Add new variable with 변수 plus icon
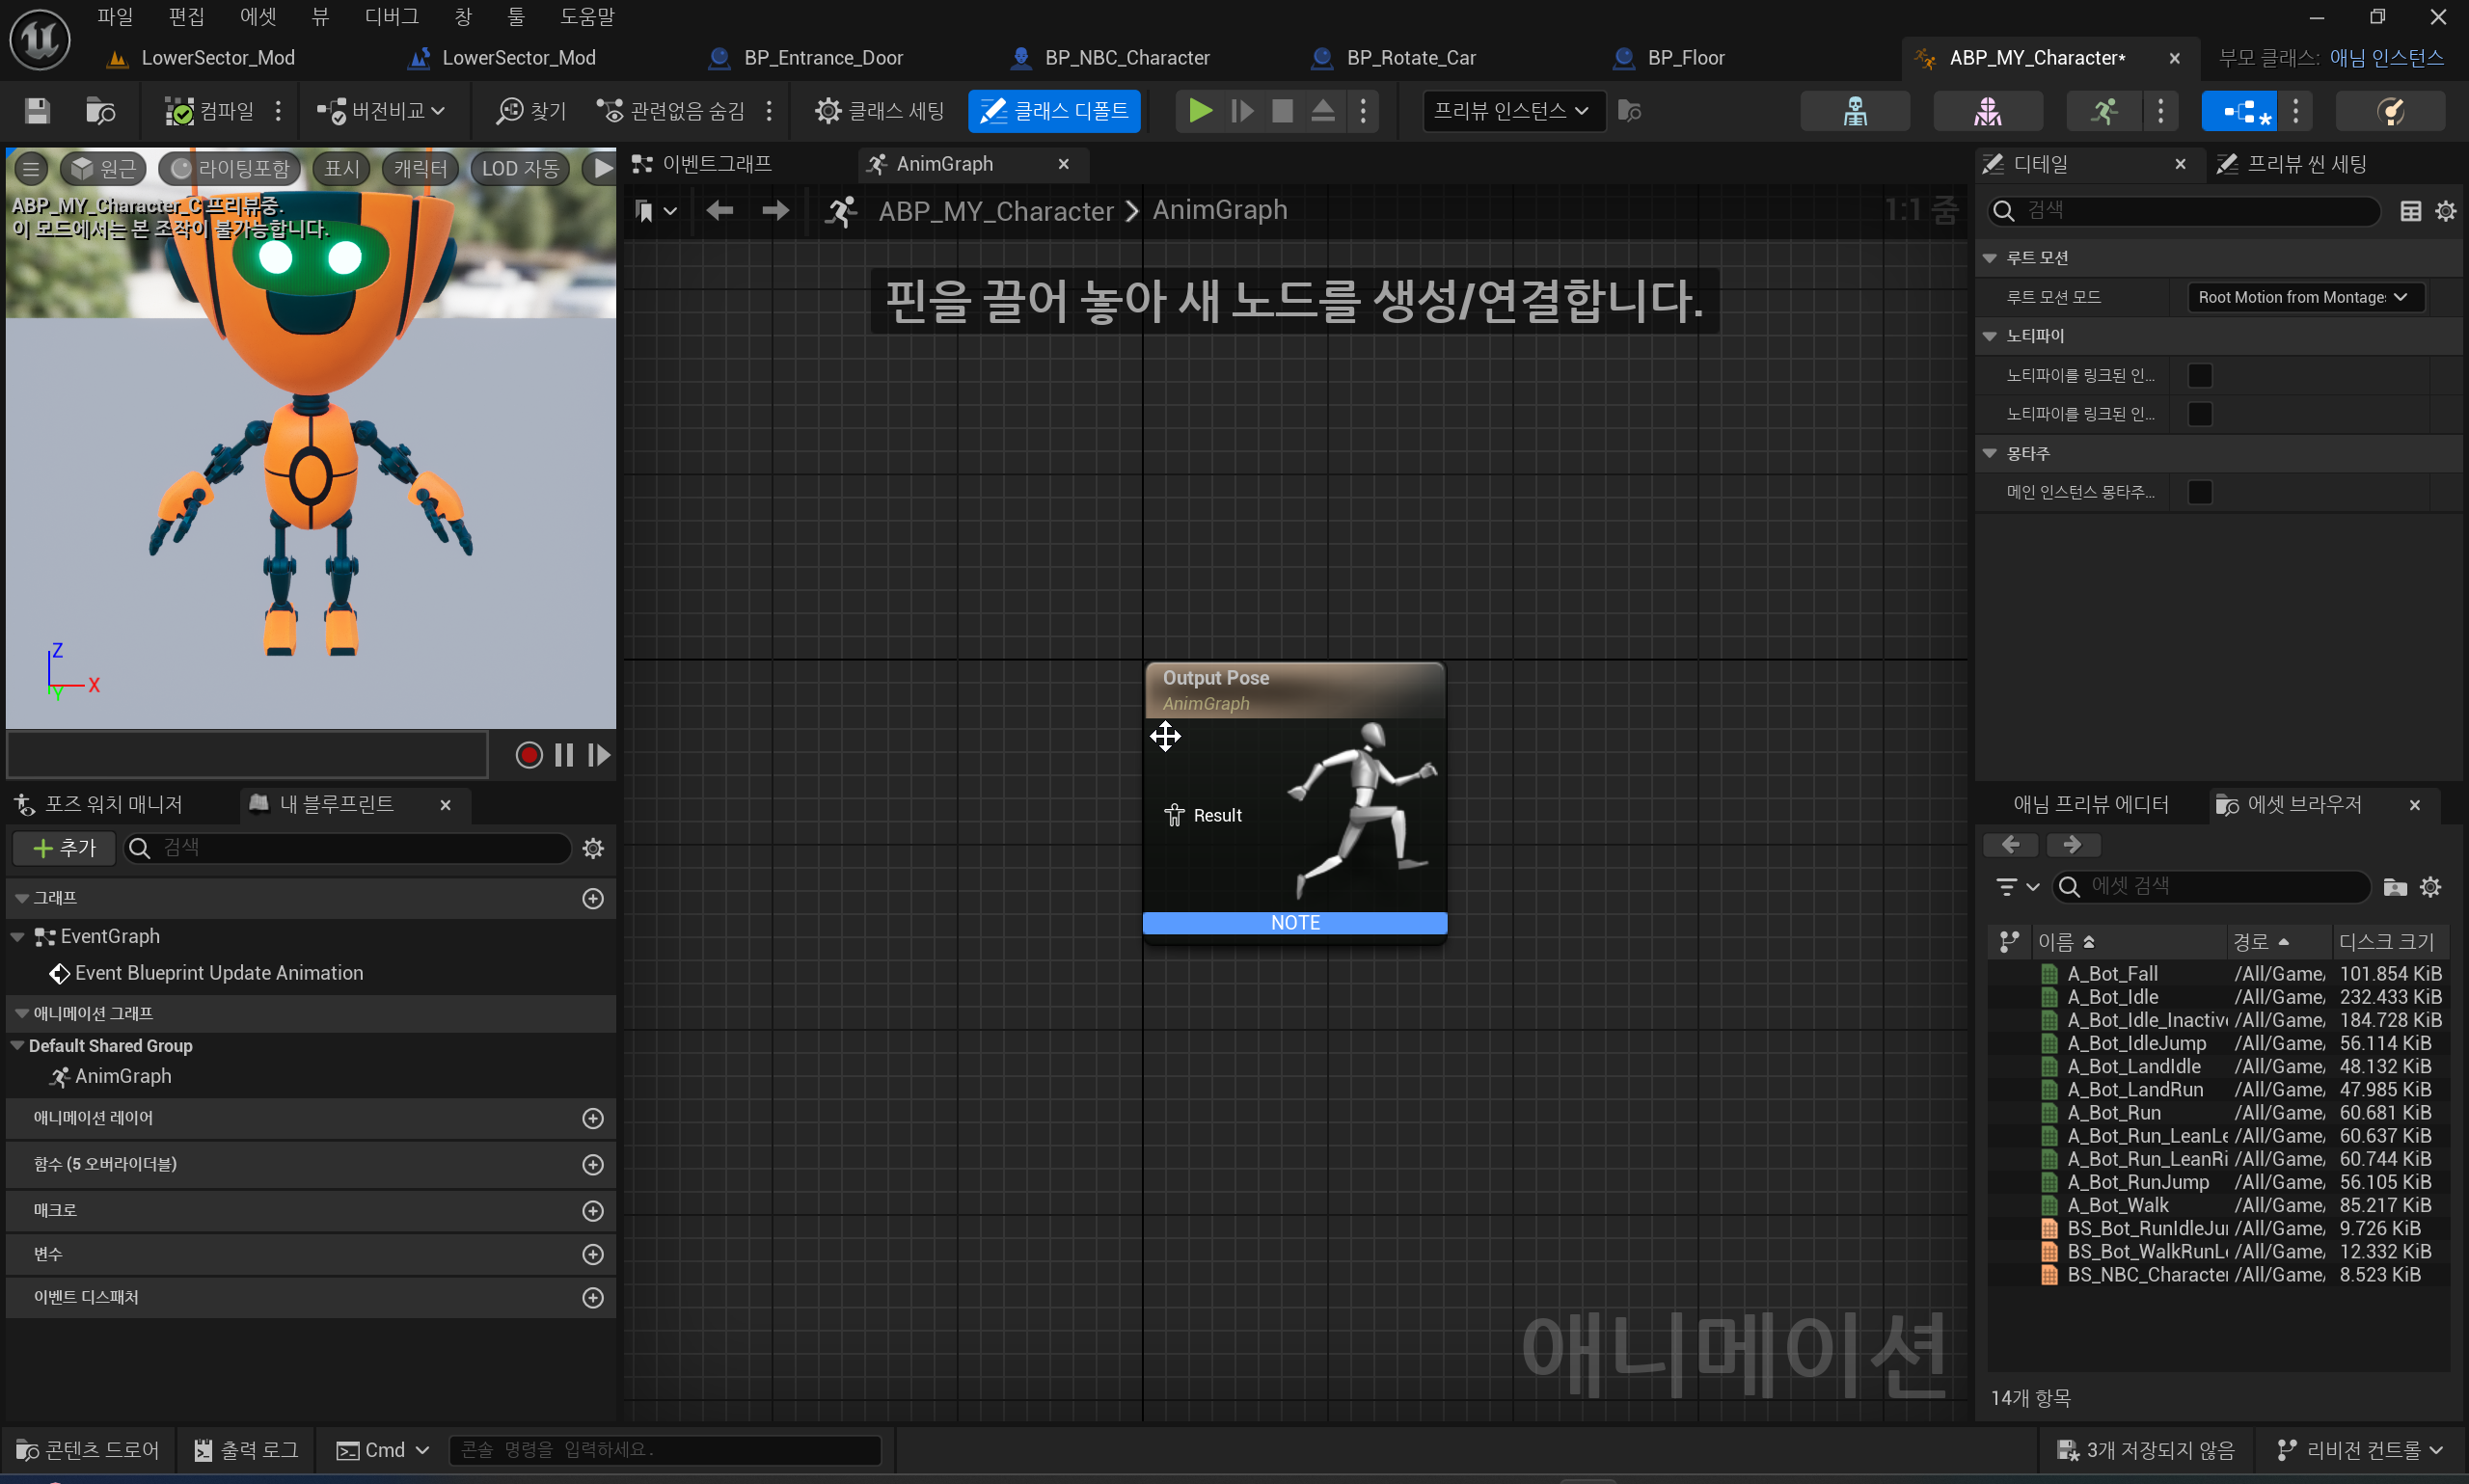2469x1484 pixels. tap(593, 1254)
